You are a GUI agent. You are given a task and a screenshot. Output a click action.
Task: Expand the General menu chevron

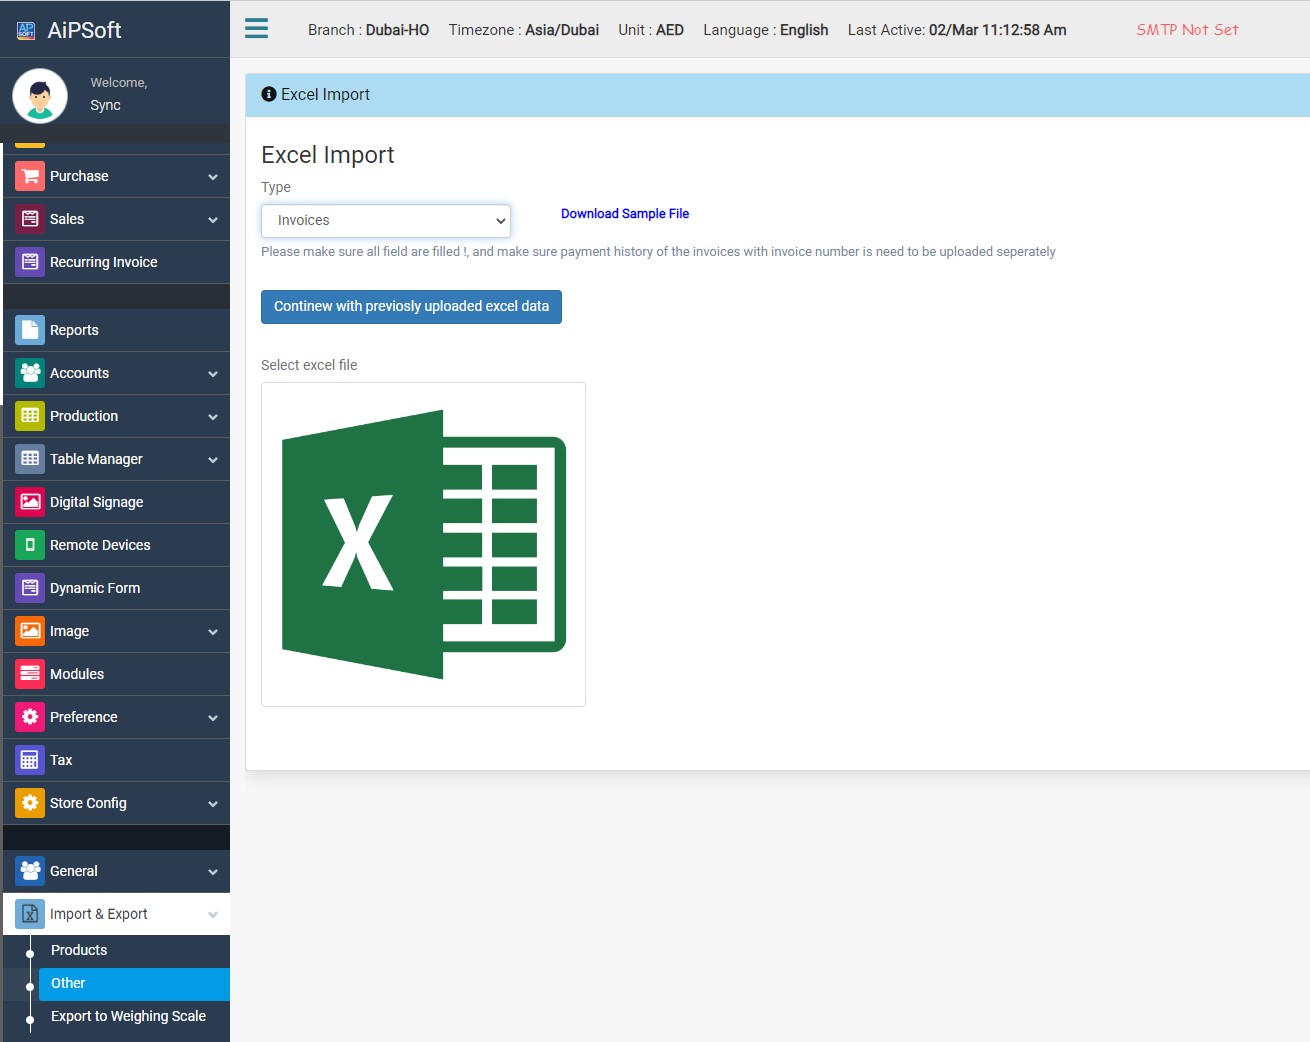pos(213,872)
